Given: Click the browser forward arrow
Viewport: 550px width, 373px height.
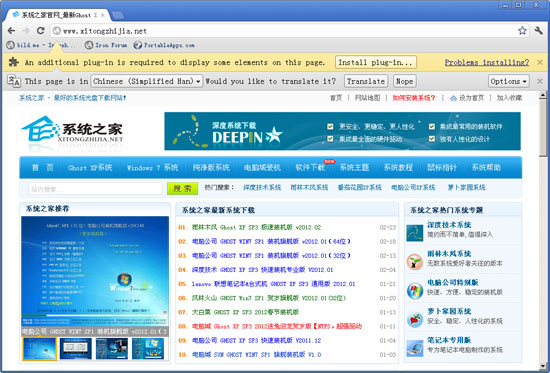Looking at the screenshot, I should click(26, 31).
